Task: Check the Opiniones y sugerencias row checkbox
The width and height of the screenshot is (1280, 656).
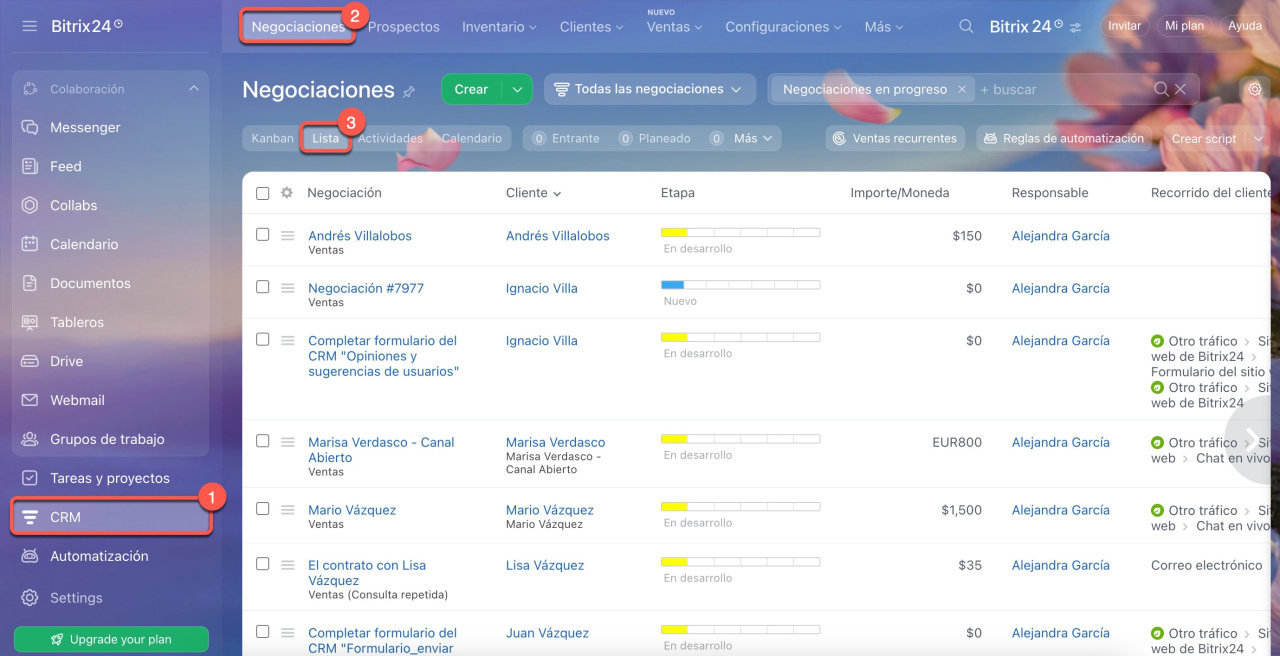Action: pyautogui.click(x=262, y=340)
